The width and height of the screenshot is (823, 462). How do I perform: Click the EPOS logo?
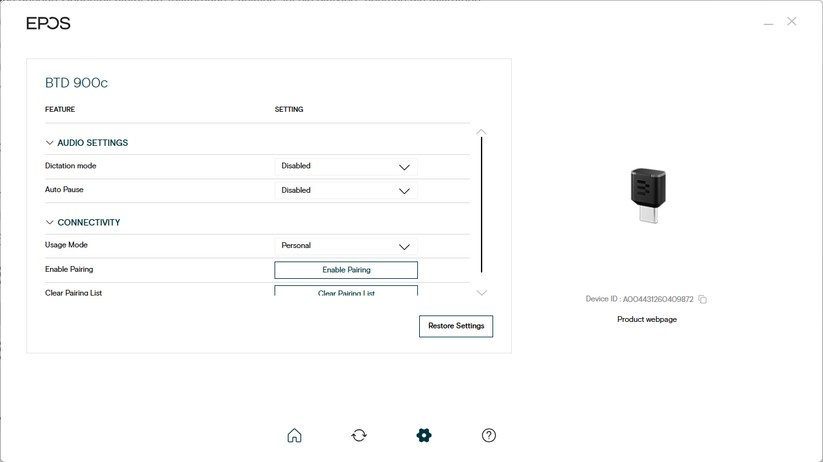pos(48,23)
